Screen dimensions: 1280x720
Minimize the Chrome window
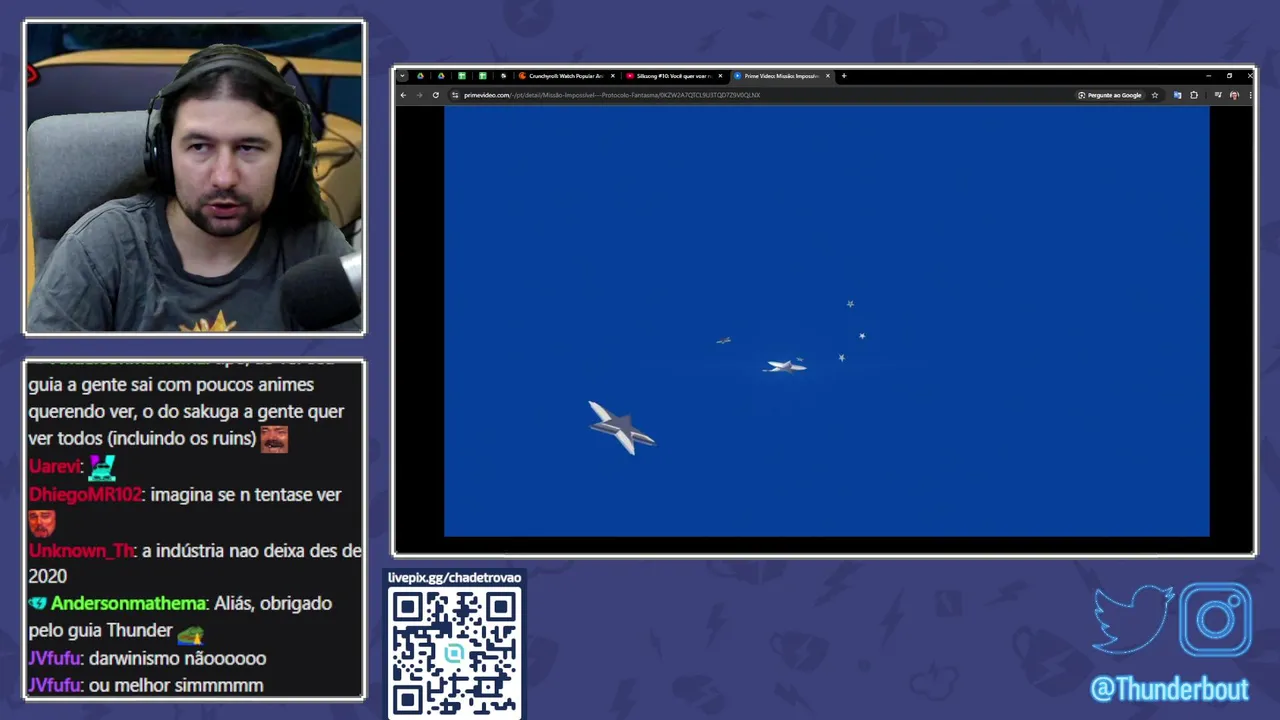tap(1208, 76)
